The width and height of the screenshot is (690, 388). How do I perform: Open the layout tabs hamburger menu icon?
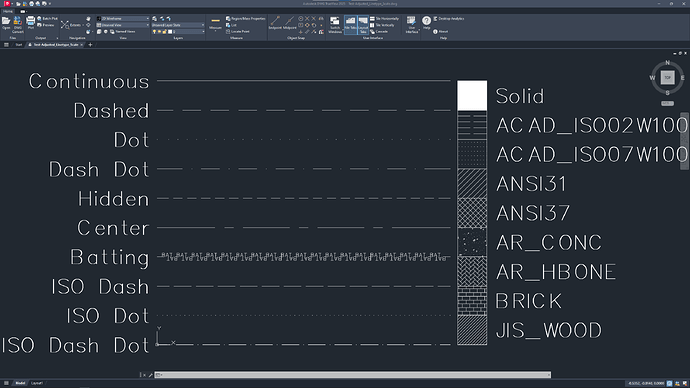click(6, 383)
